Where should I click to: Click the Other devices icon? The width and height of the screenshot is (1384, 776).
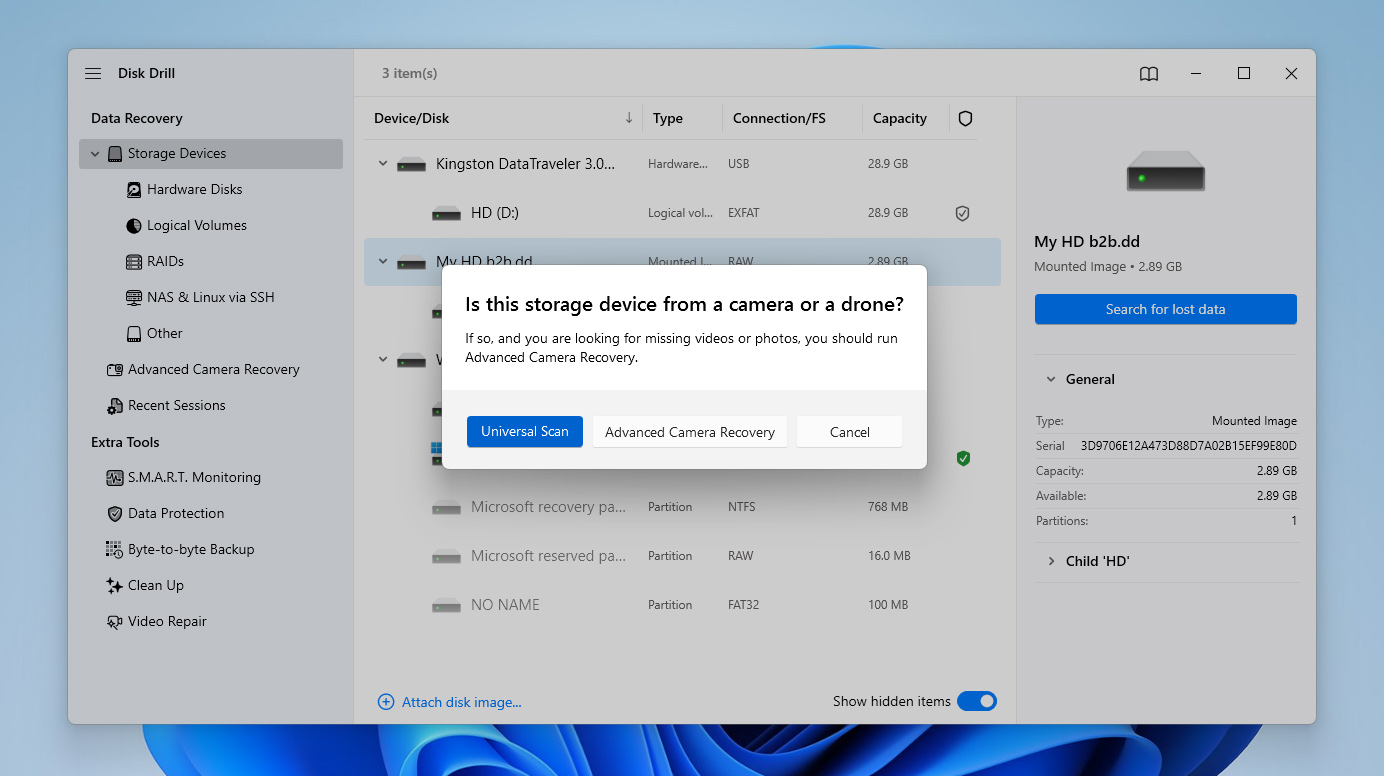134,333
